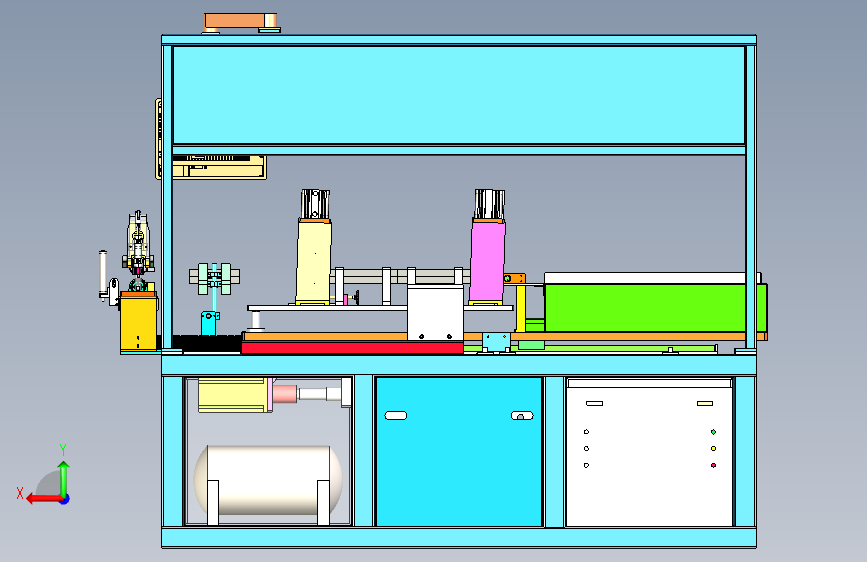Select the yellow box under the upper cover
The height and width of the screenshot is (562, 867).
point(220,167)
